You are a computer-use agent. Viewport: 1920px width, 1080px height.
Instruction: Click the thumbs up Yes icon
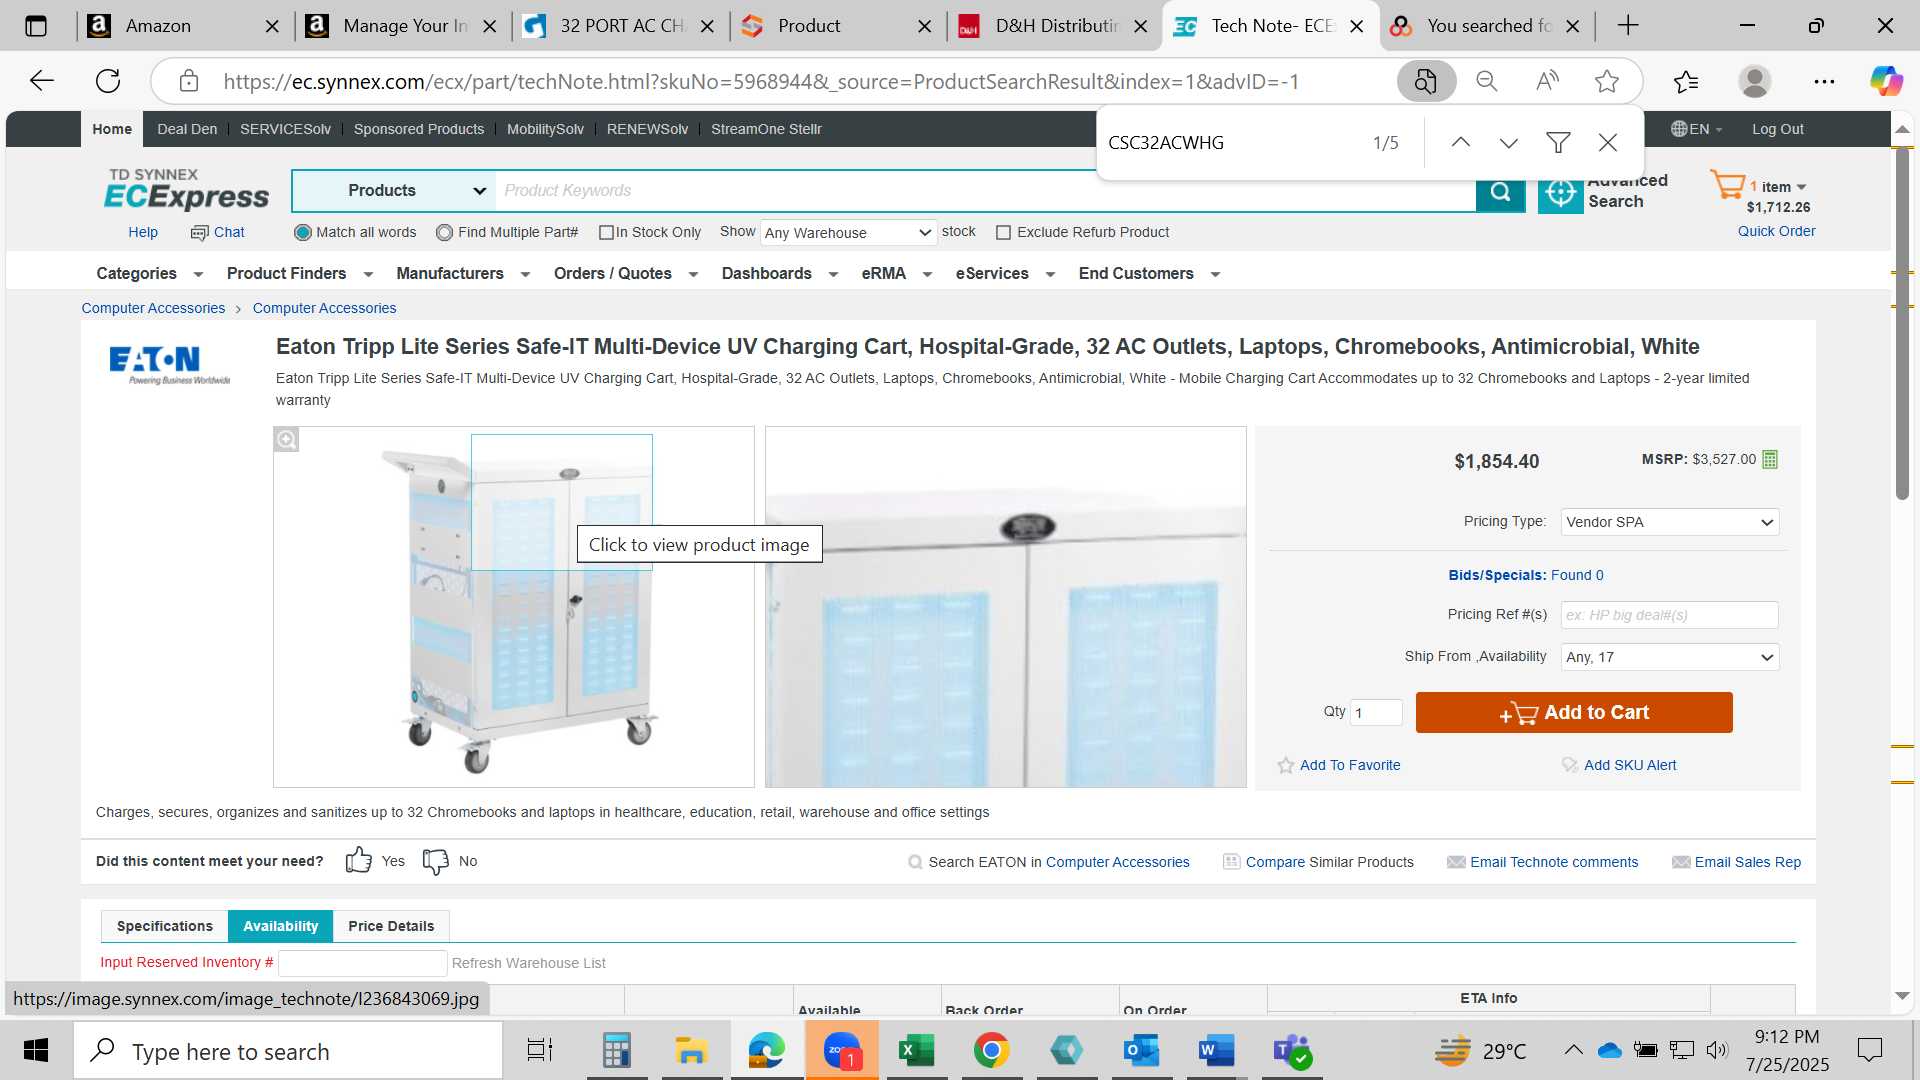point(358,861)
